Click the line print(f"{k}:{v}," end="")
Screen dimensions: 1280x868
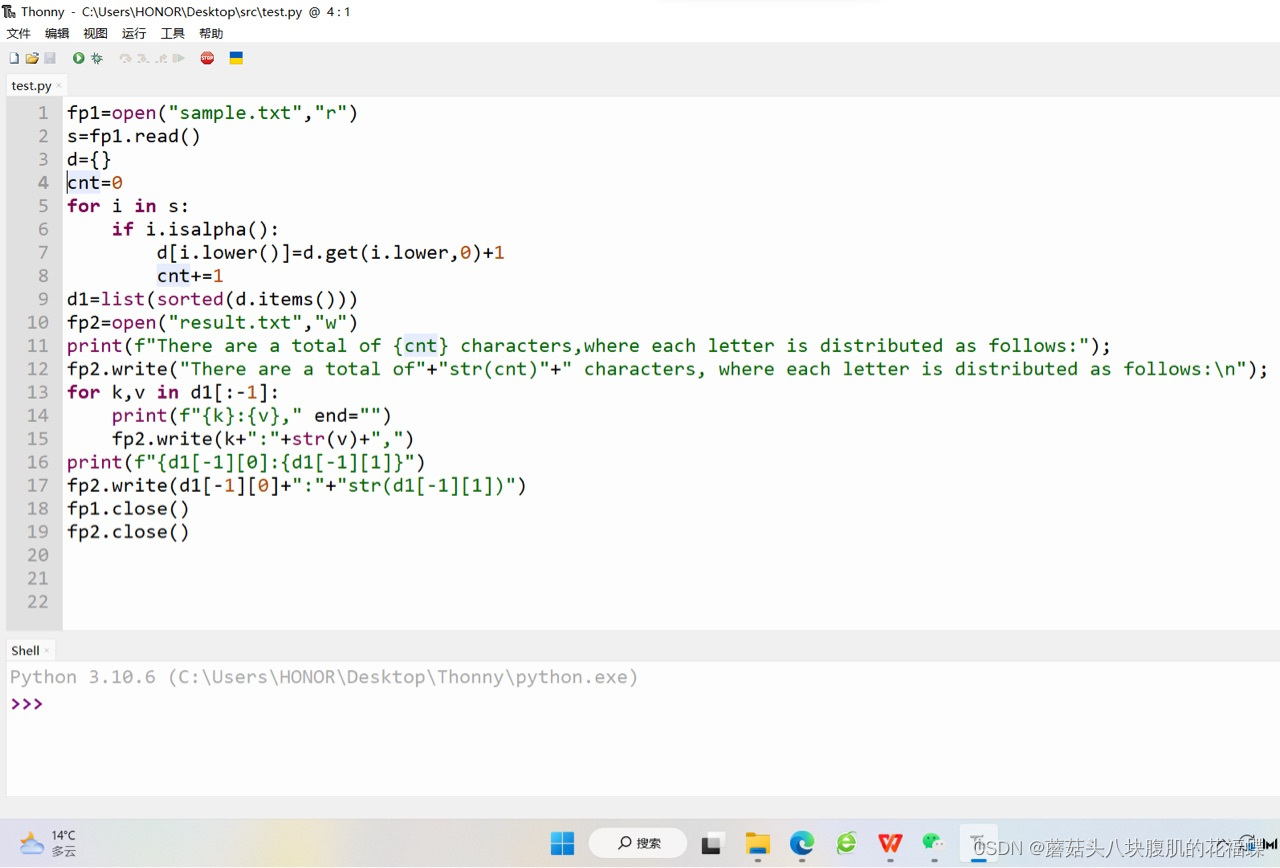tap(252, 415)
